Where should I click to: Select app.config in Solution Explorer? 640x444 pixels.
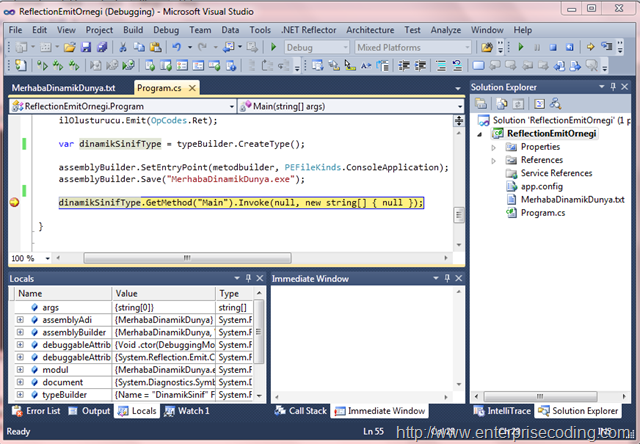541,186
